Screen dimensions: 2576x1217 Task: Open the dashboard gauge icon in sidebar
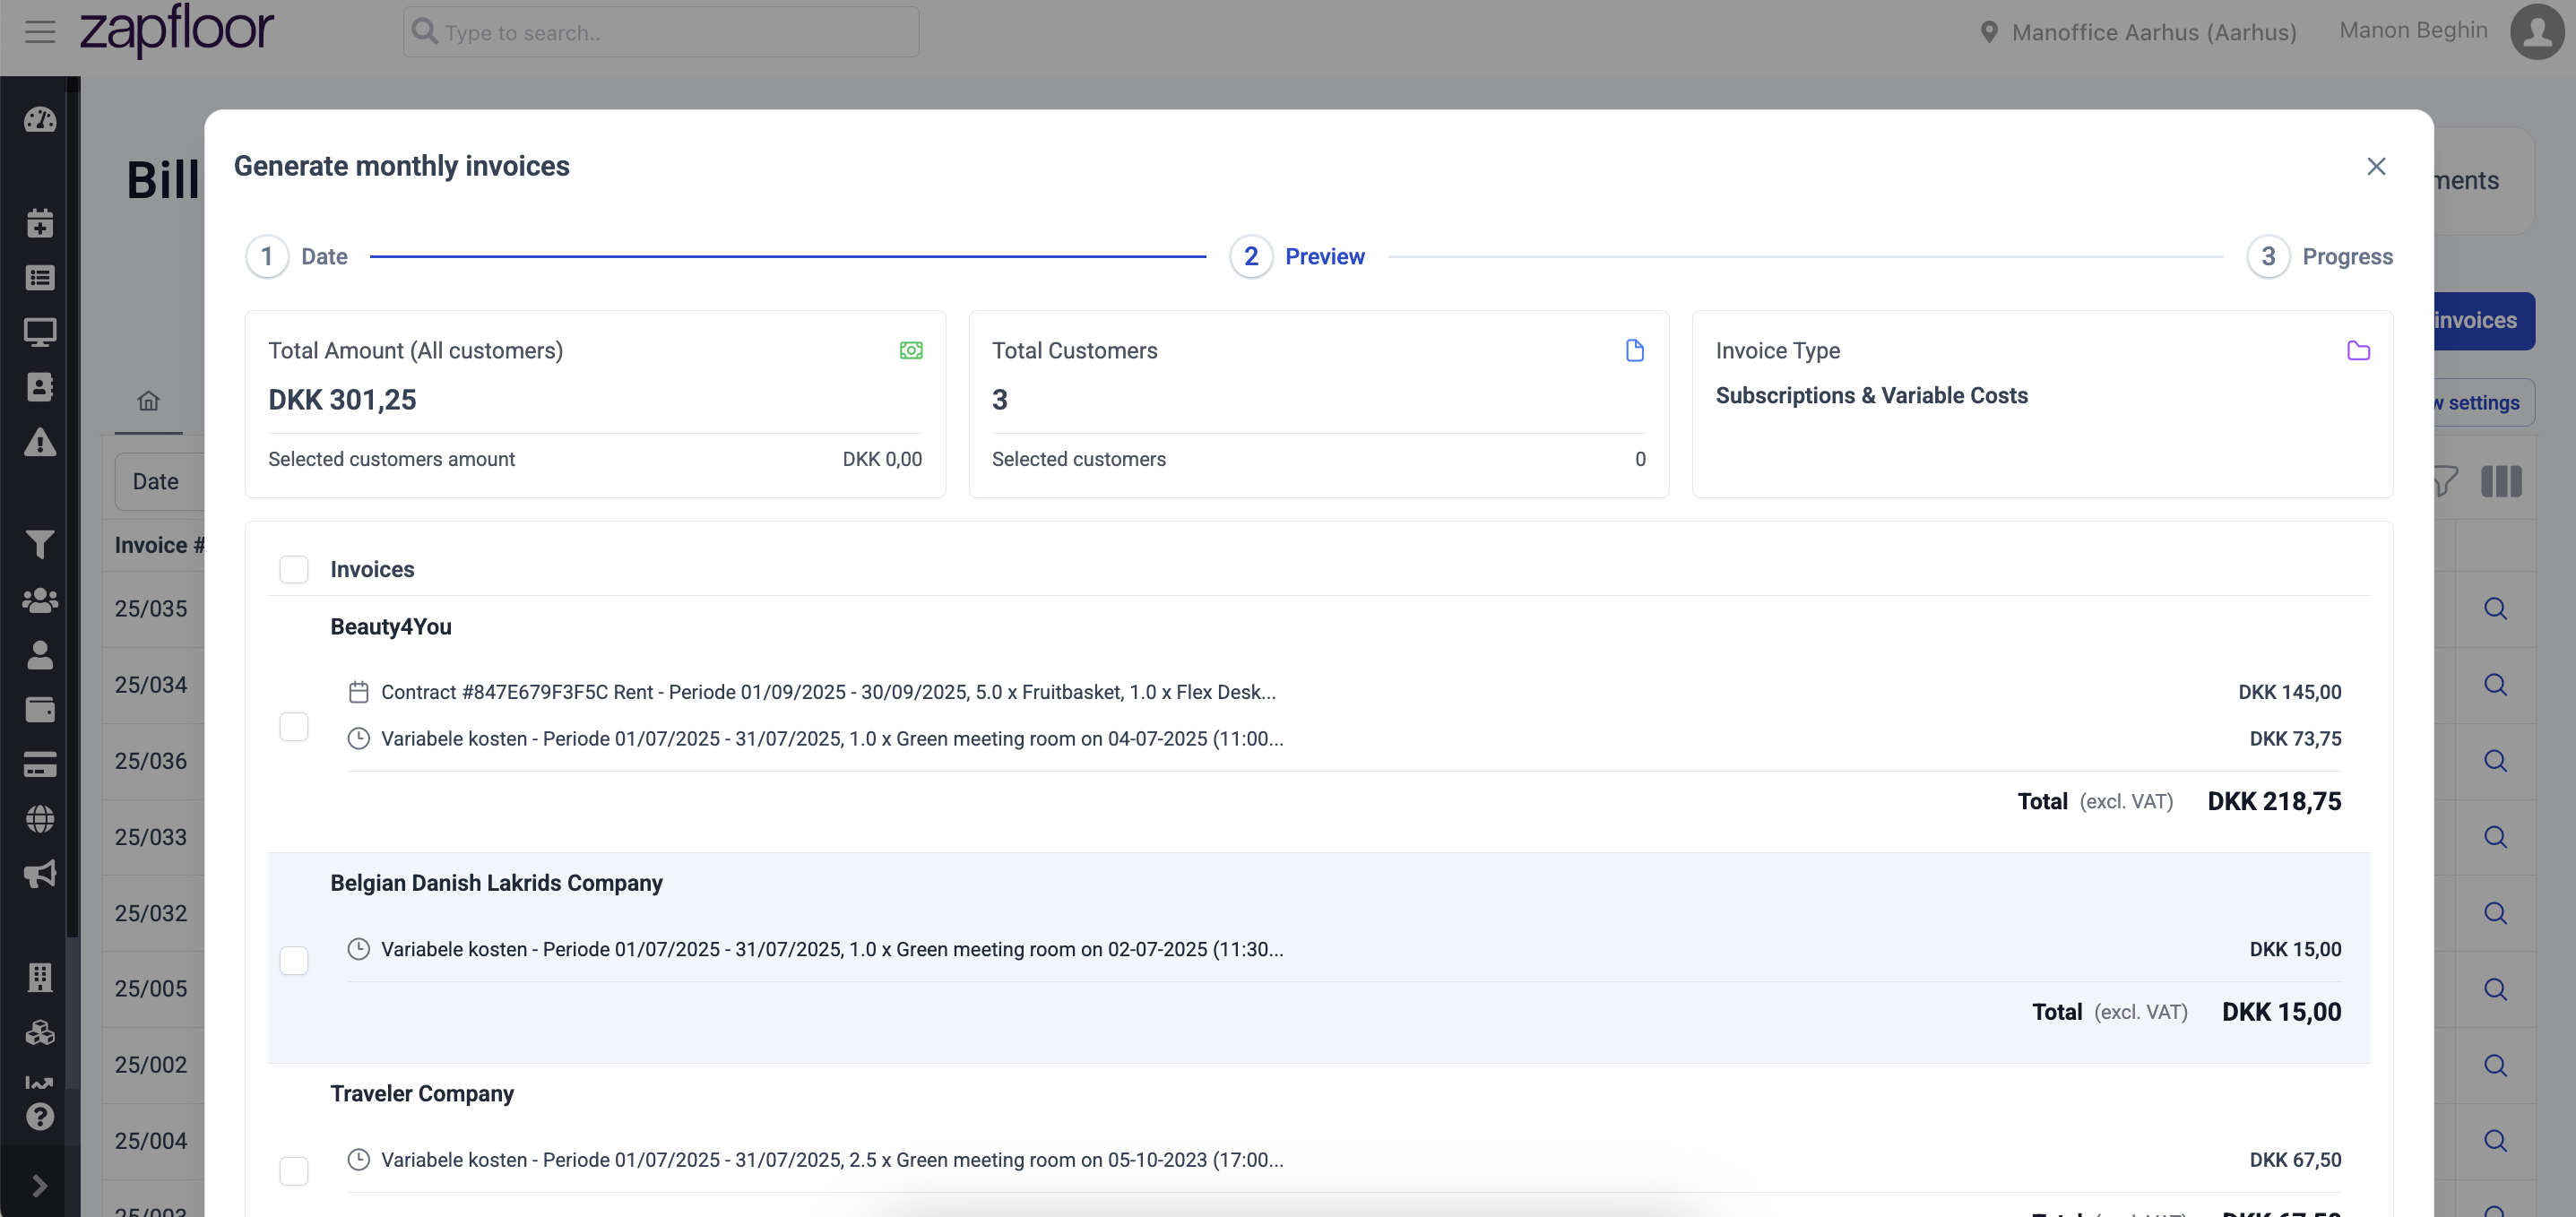[x=40, y=120]
